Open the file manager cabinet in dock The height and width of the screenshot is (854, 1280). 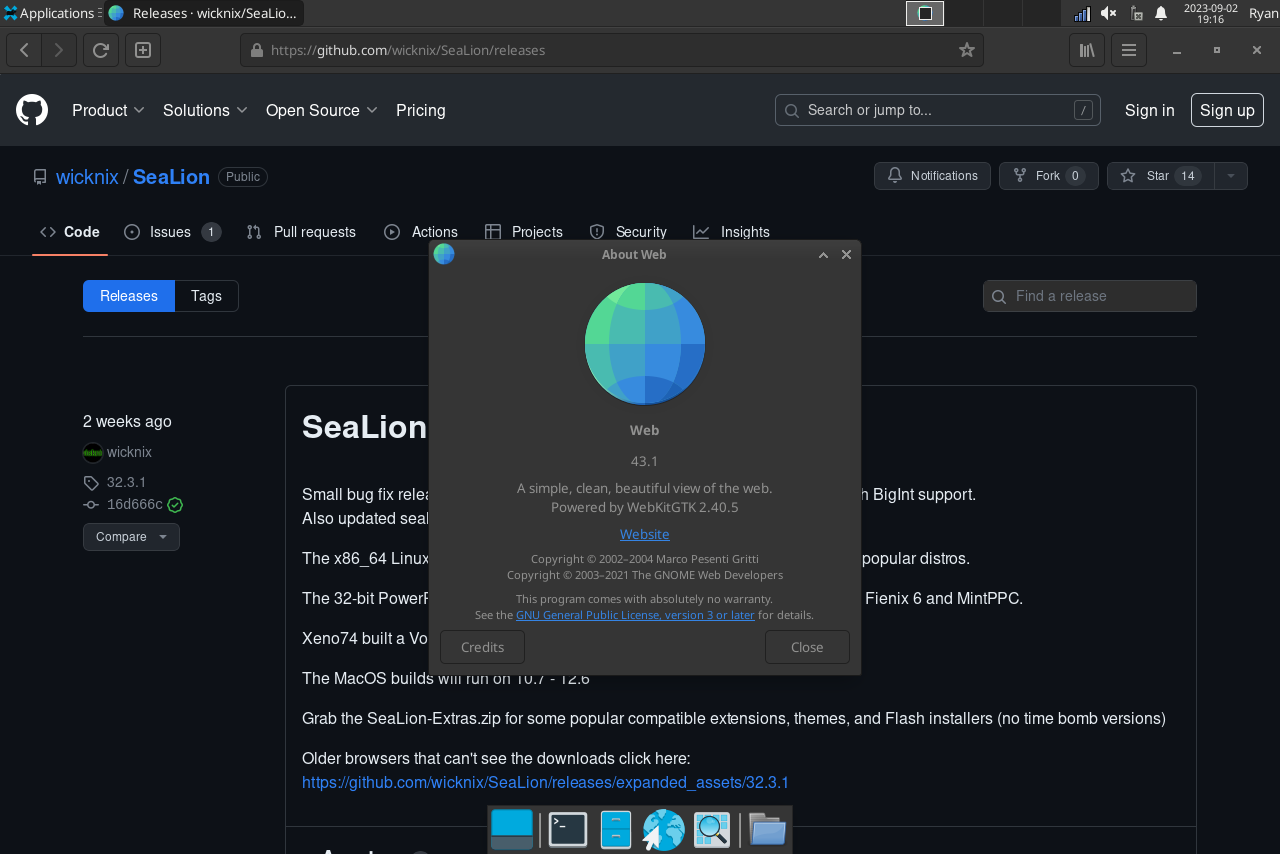[x=615, y=829]
